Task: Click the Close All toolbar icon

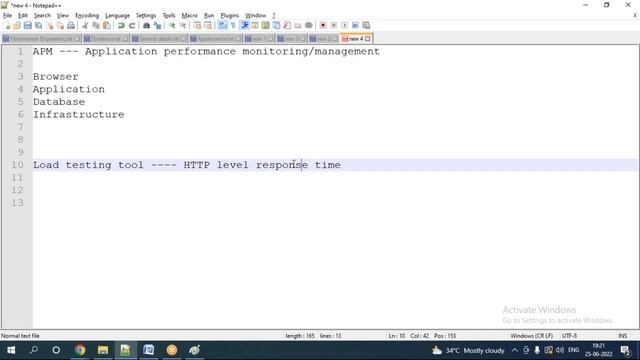Action: click(x=60, y=25)
